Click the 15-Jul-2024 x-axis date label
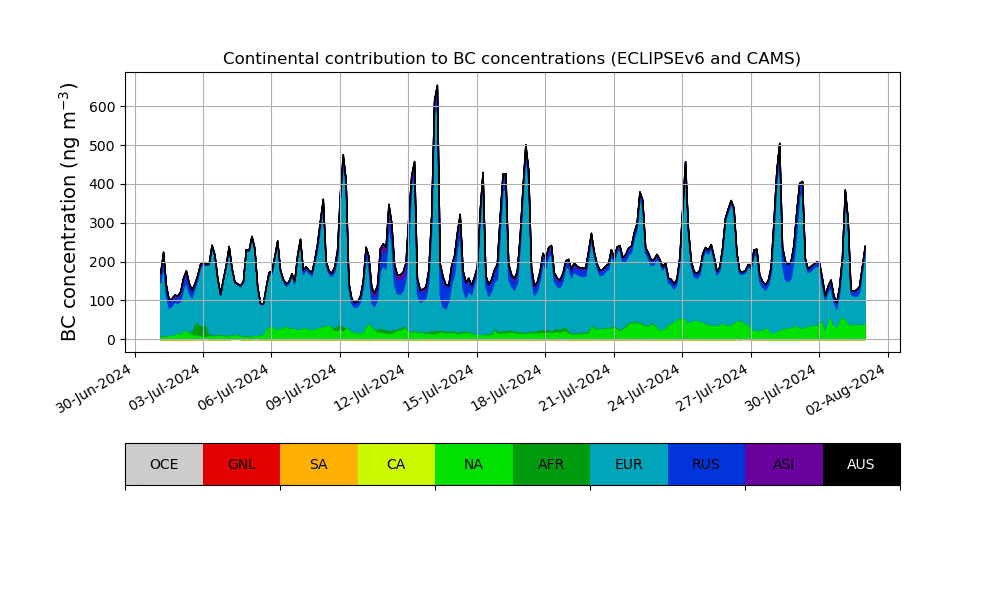This screenshot has height=600, width=1000. click(438, 390)
